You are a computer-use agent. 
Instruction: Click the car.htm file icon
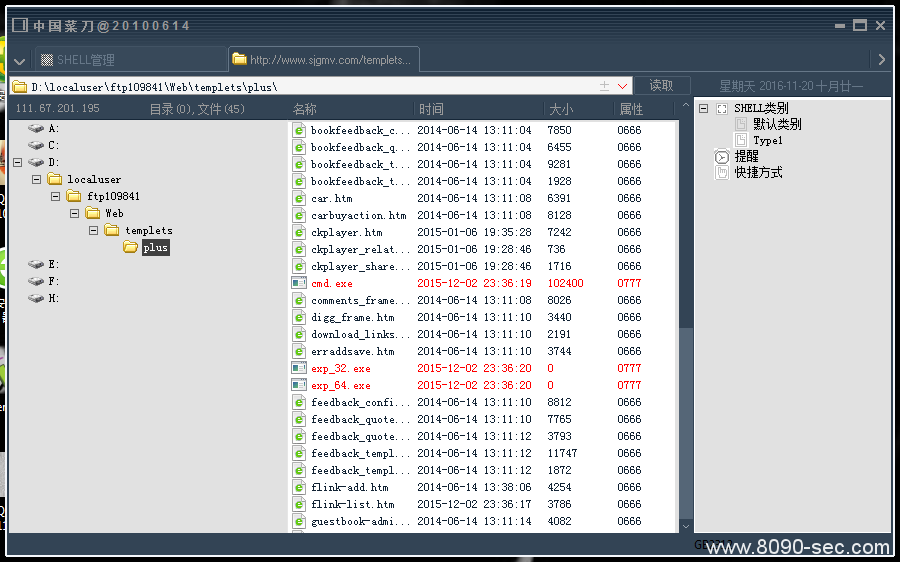(x=299, y=198)
